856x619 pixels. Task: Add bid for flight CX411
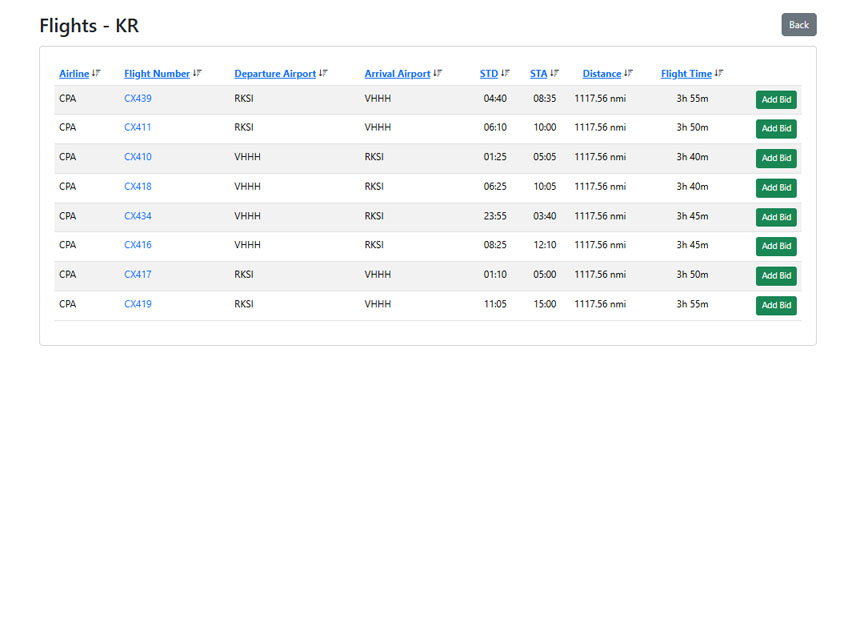click(x=776, y=128)
